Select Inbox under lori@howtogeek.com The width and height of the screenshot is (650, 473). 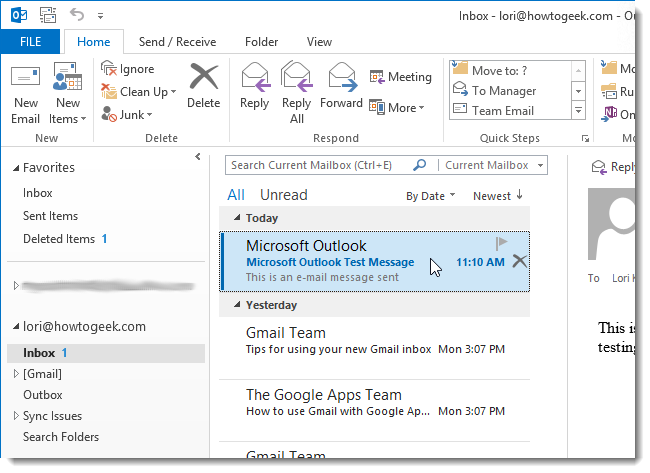click(x=106, y=353)
